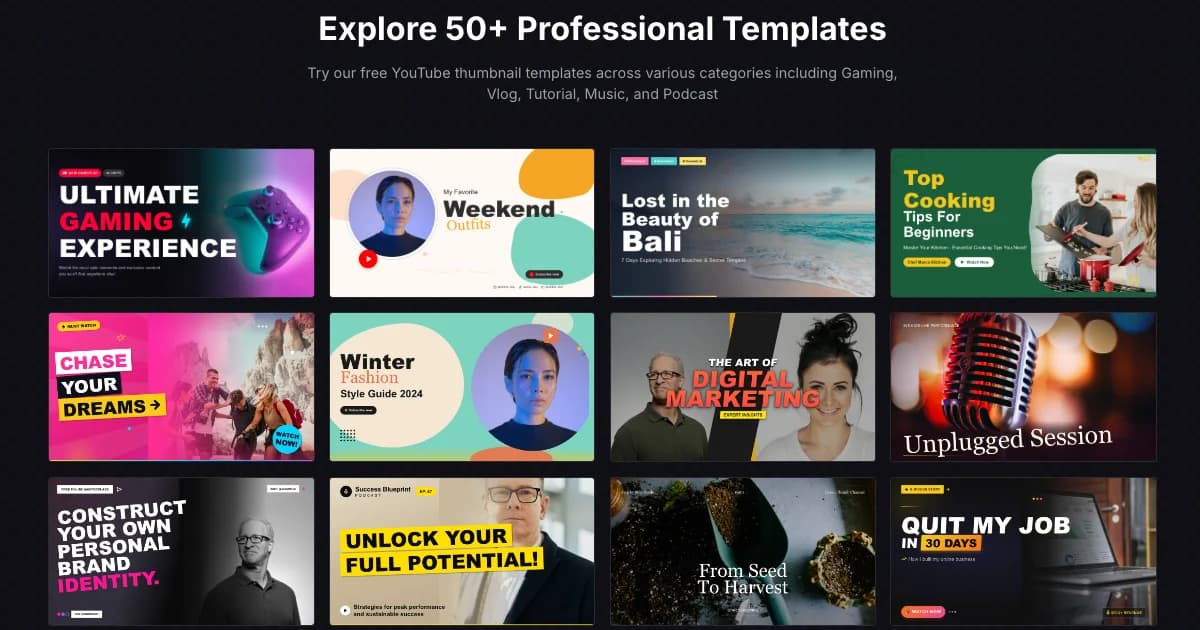
Task: Click the "Explore 50+ Professional Templates" heading
Action: (602, 29)
